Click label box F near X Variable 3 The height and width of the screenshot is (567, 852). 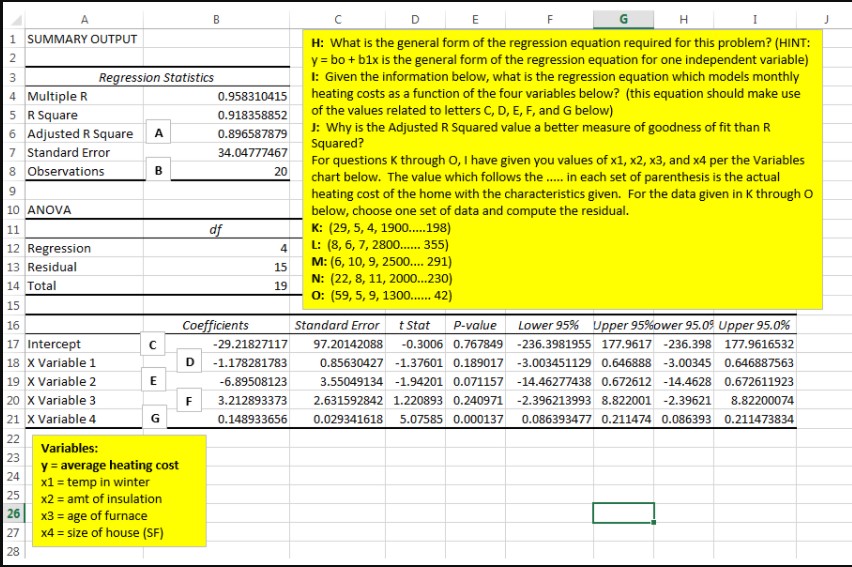click(x=189, y=401)
